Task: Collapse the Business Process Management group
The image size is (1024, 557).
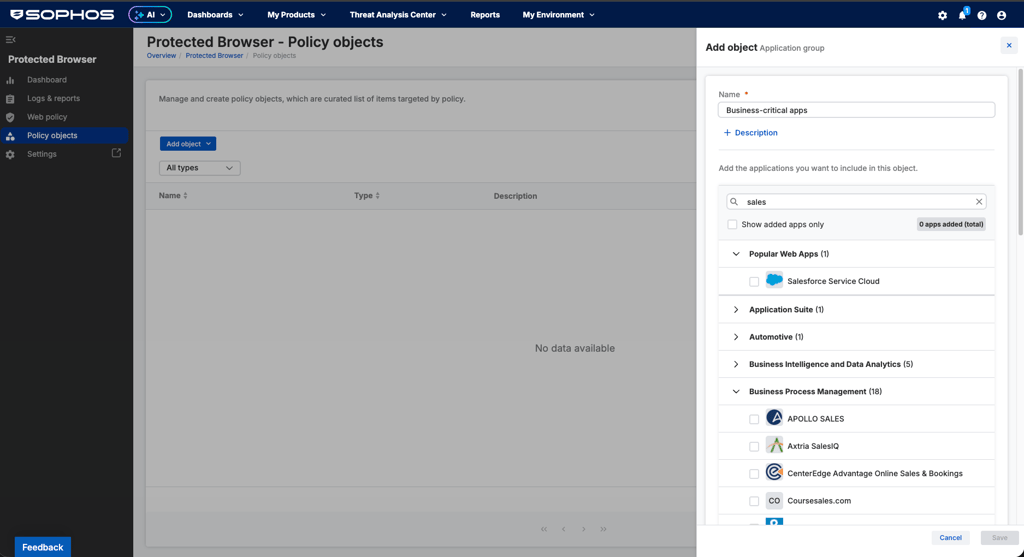Action: pyautogui.click(x=736, y=392)
